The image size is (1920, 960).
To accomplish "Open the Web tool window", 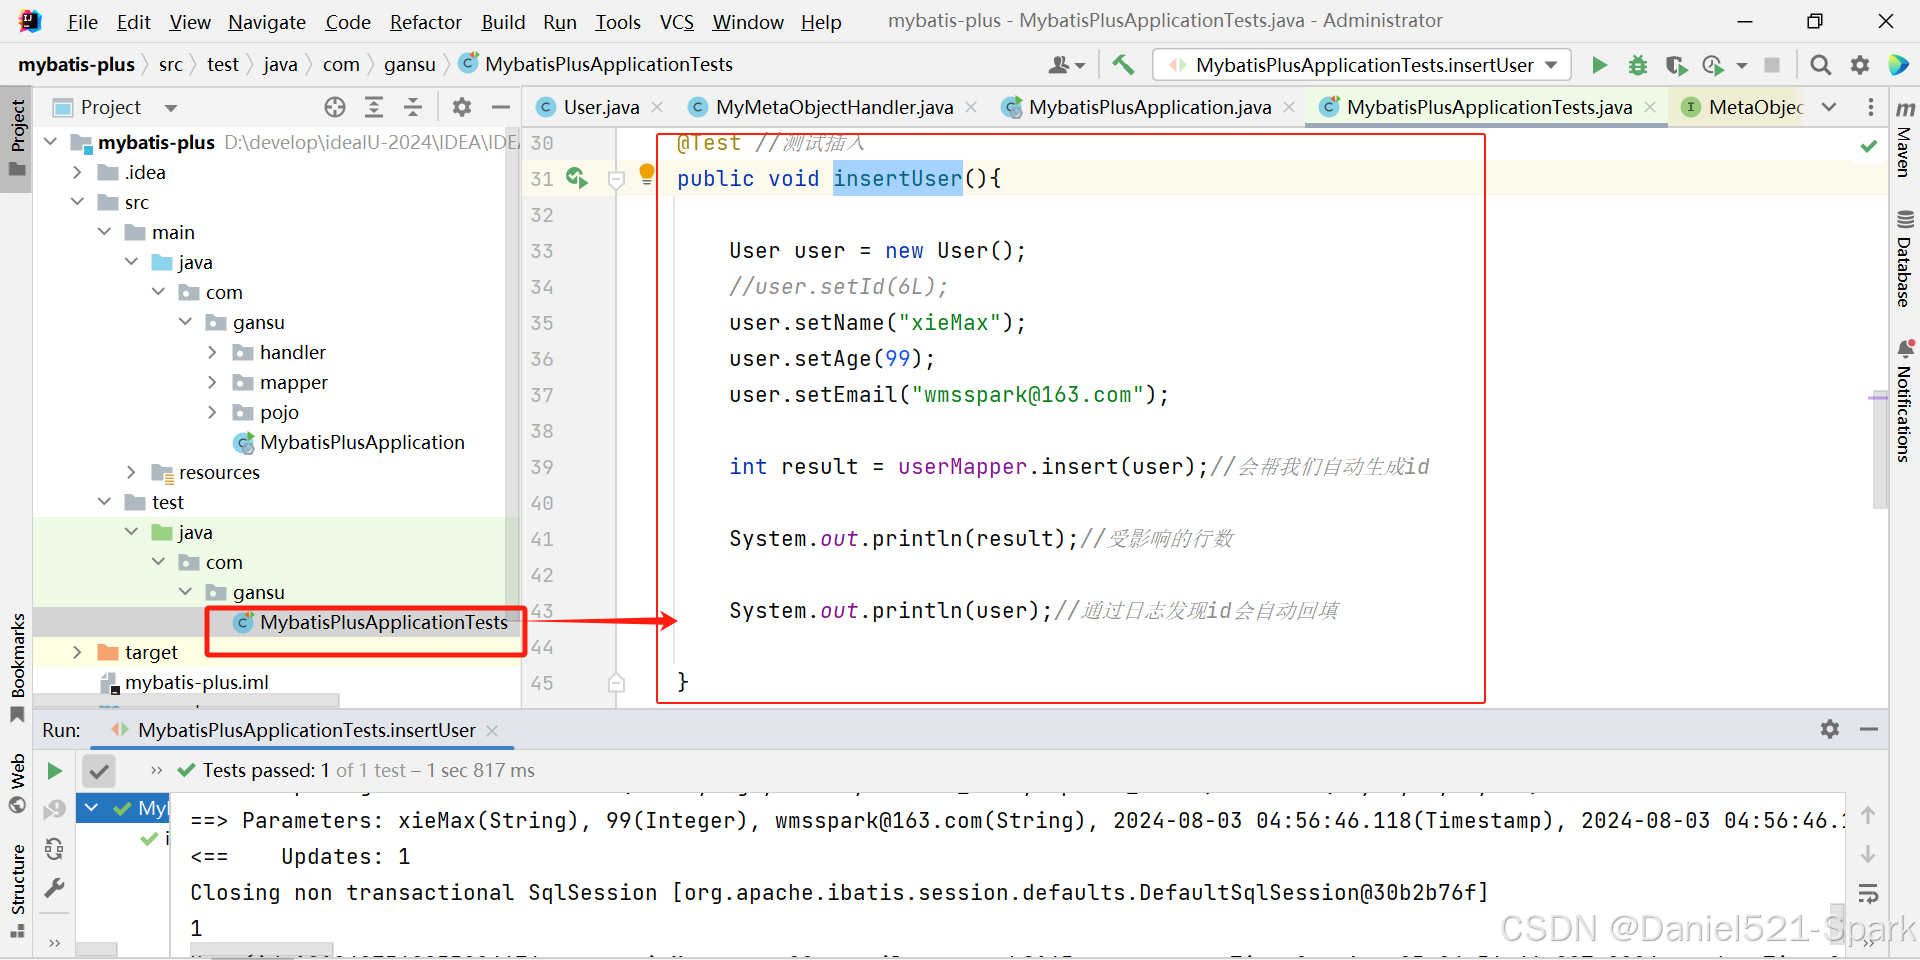I will tap(17, 783).
